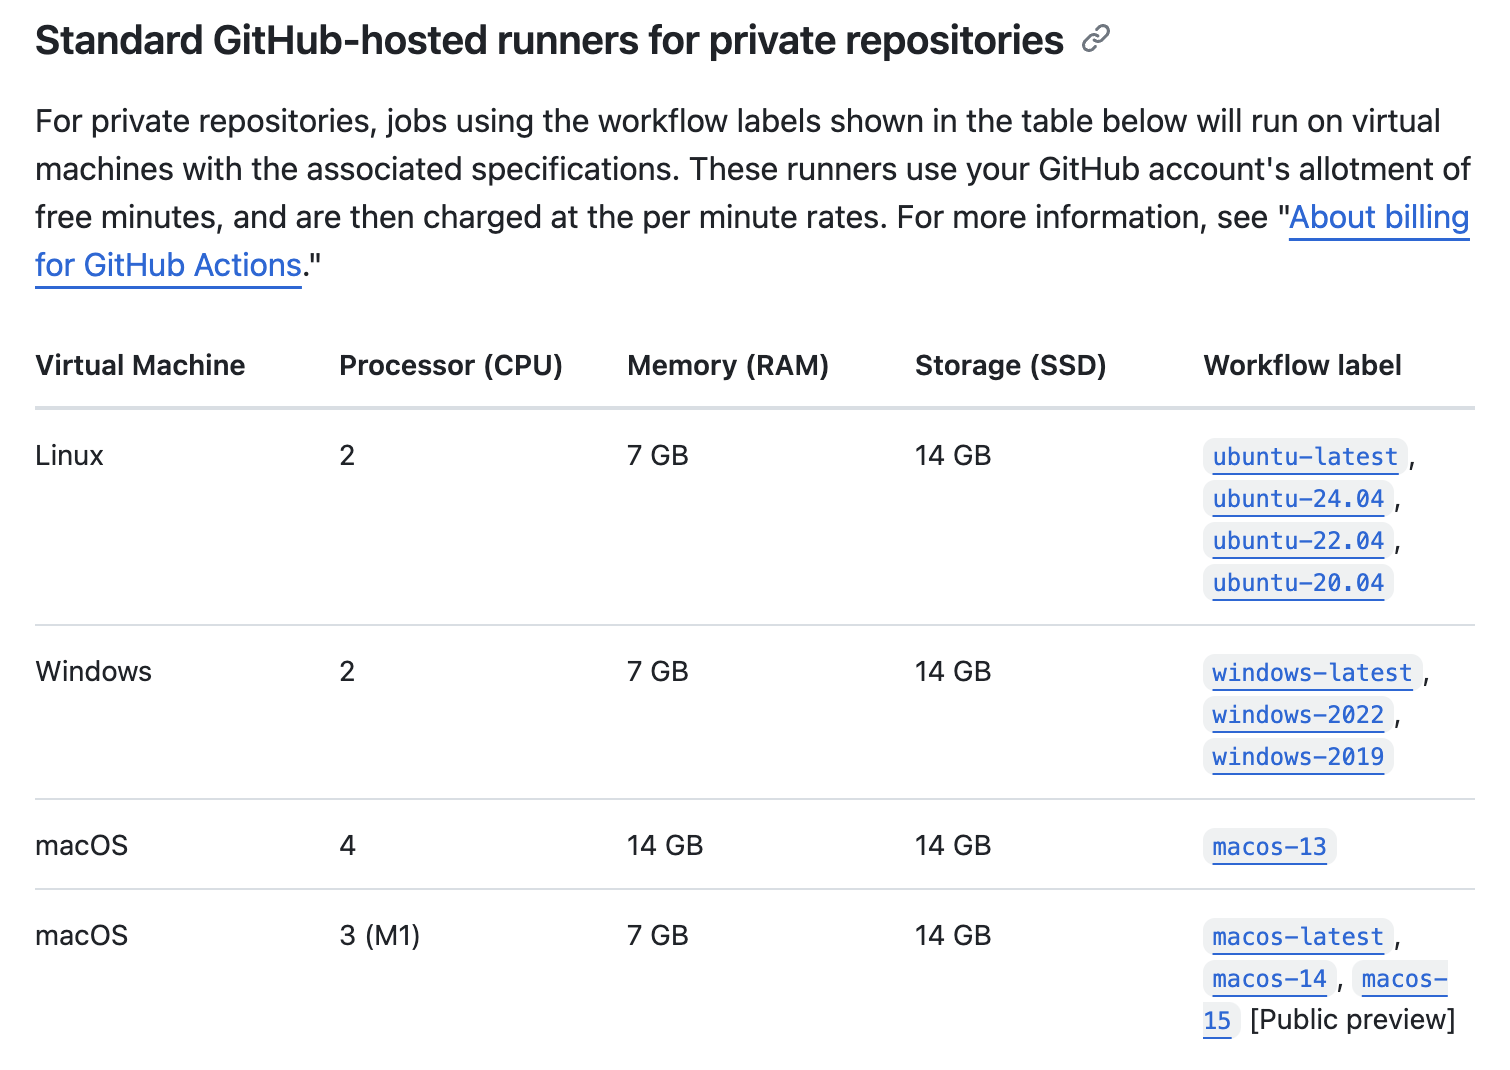
Task: Select the ubuntu-20.04 label link
Action: (1298, 583)
